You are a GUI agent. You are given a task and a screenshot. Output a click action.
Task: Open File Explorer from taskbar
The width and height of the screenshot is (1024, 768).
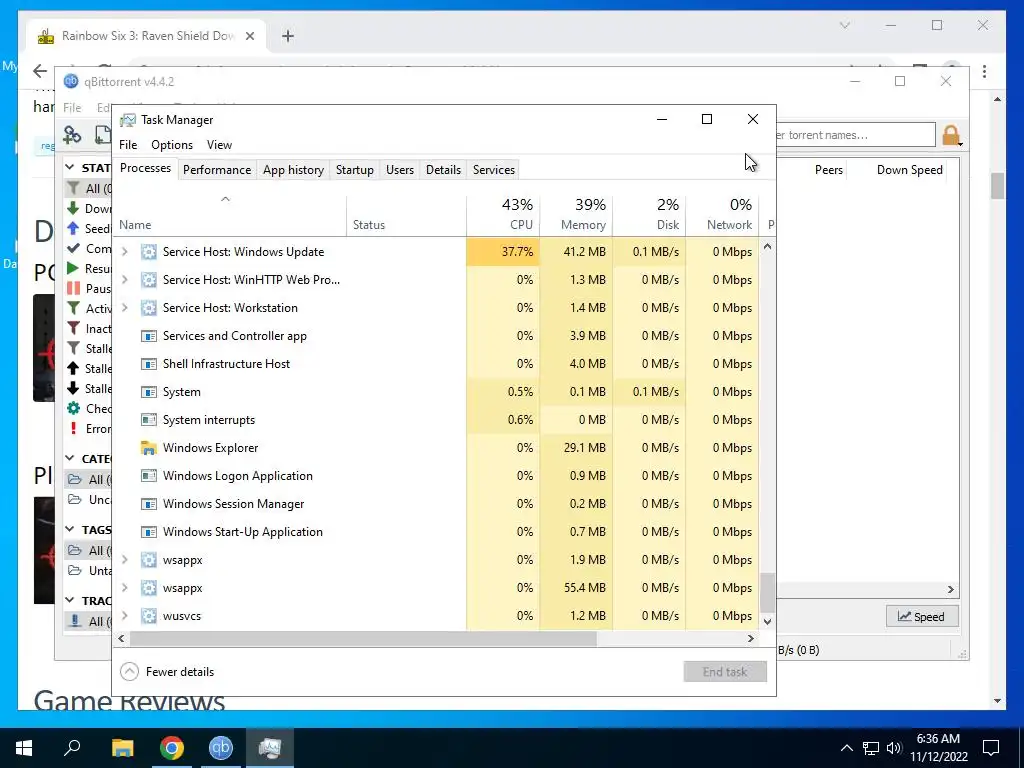[122, 748]
